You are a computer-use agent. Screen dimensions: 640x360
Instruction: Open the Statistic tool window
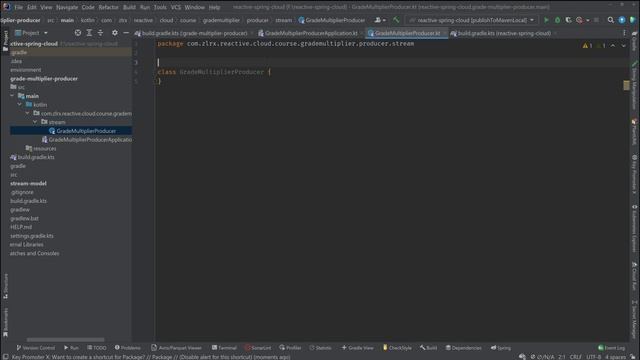[320, 348]
